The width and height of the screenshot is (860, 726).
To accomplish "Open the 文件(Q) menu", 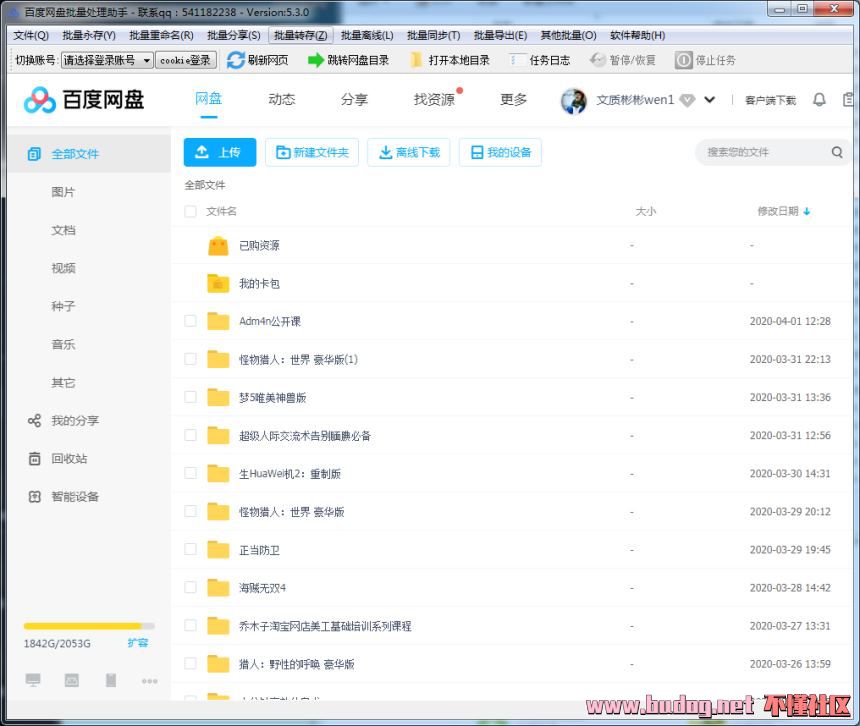I will click(x=31, y=36).
